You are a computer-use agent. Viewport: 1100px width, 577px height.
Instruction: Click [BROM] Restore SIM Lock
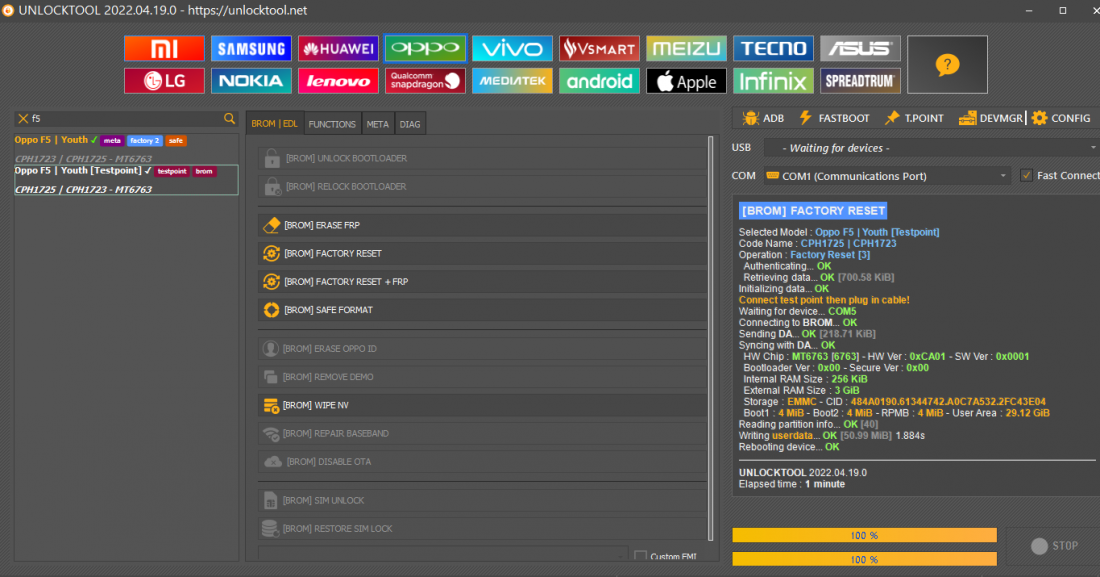pyautogui.click(x=483, y=529)
